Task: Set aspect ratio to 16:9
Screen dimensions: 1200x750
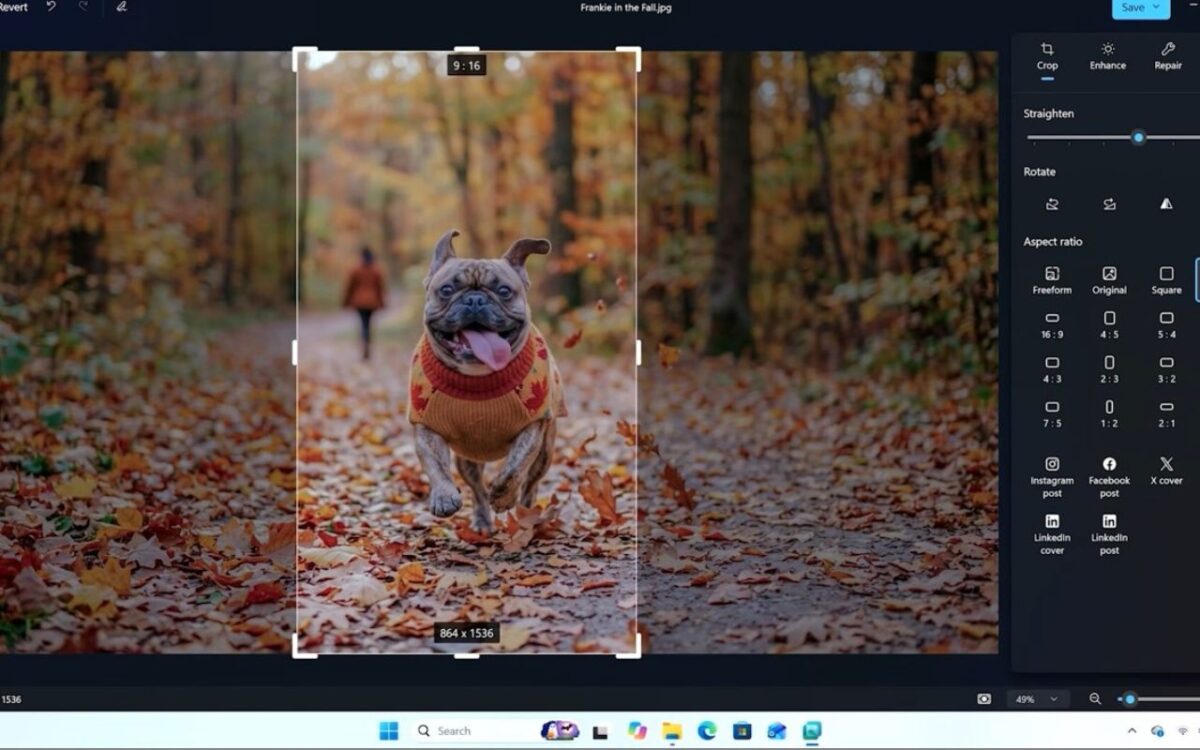Action: point(1052,325)
